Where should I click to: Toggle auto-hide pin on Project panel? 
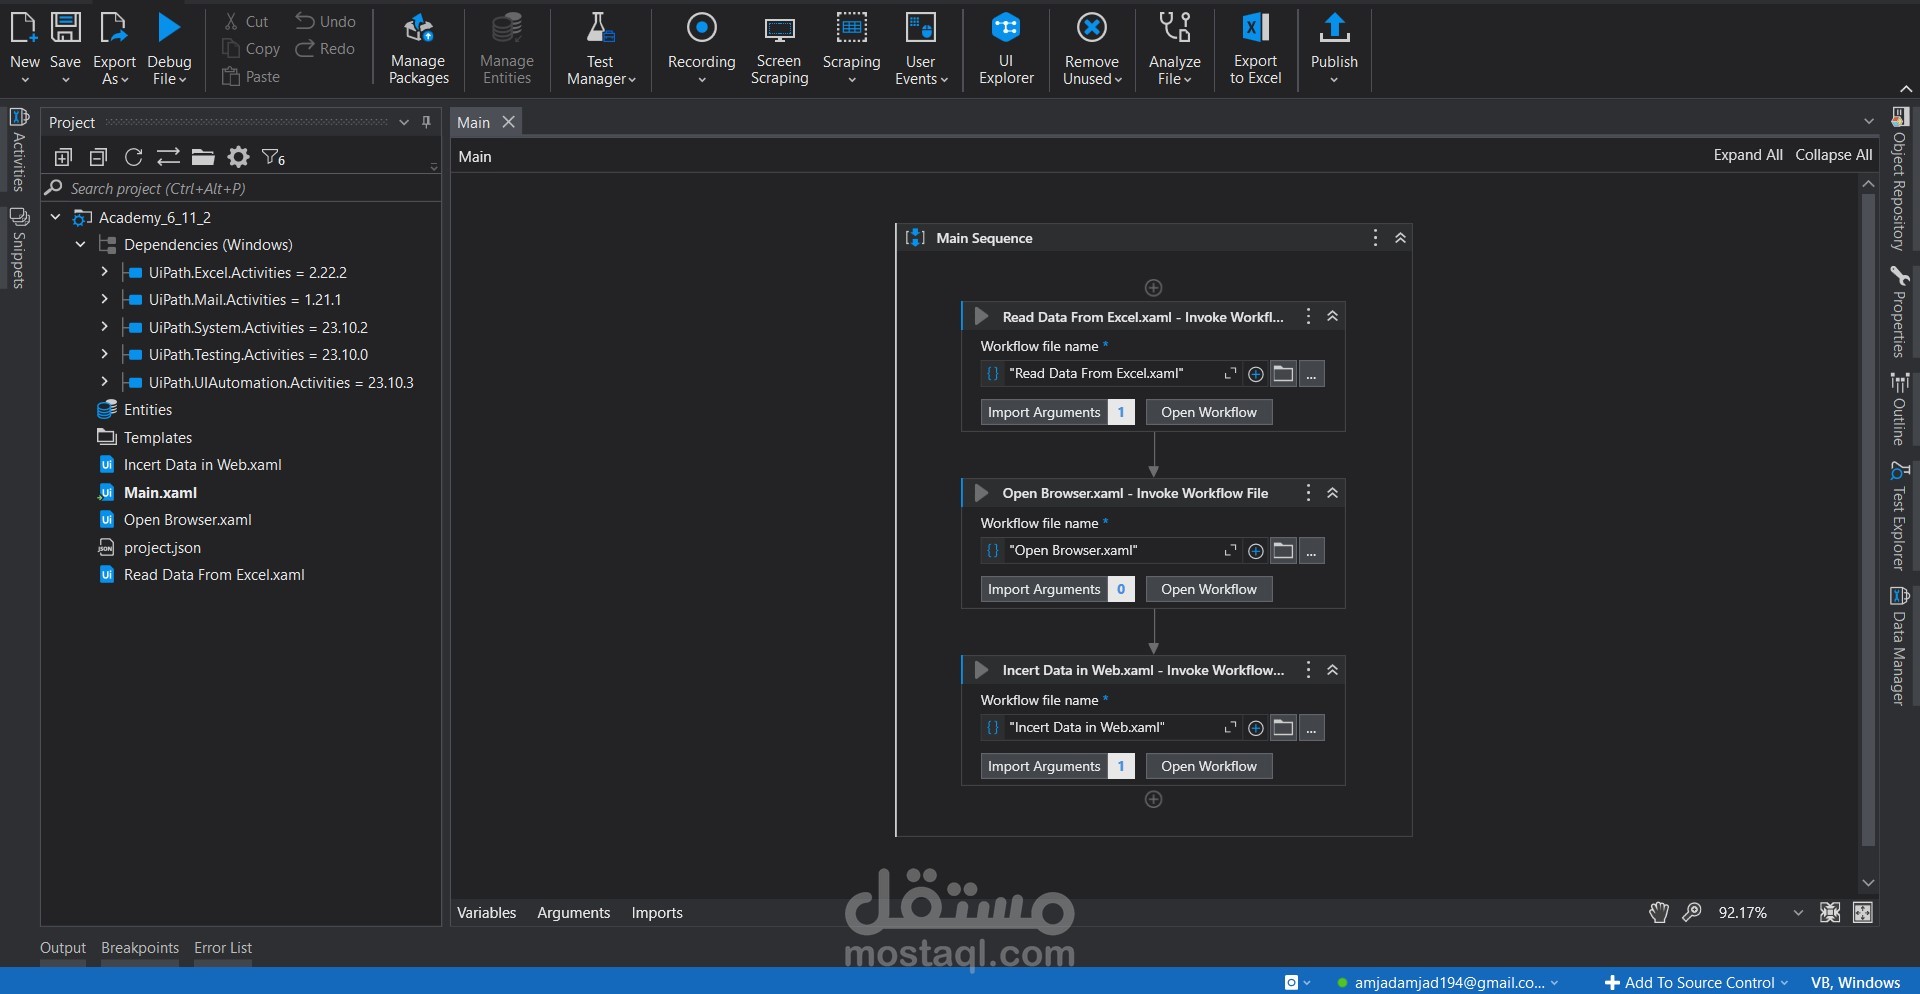[427, 122]
